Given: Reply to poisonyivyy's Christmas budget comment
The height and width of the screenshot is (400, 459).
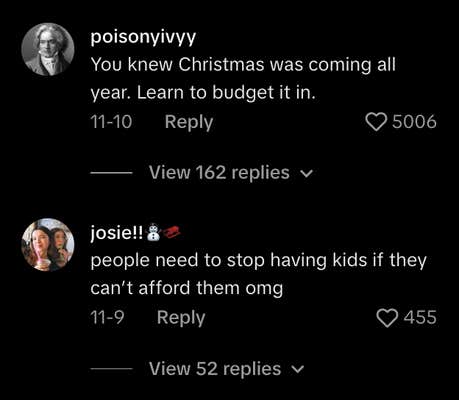Looking at the screenshot, I should click(189, 122).
